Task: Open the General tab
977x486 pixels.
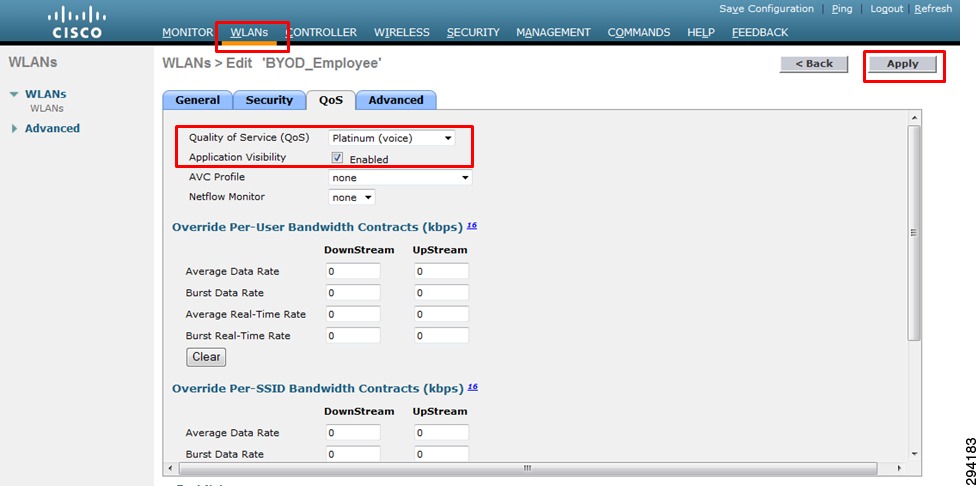Action: [x=198, y=100]
